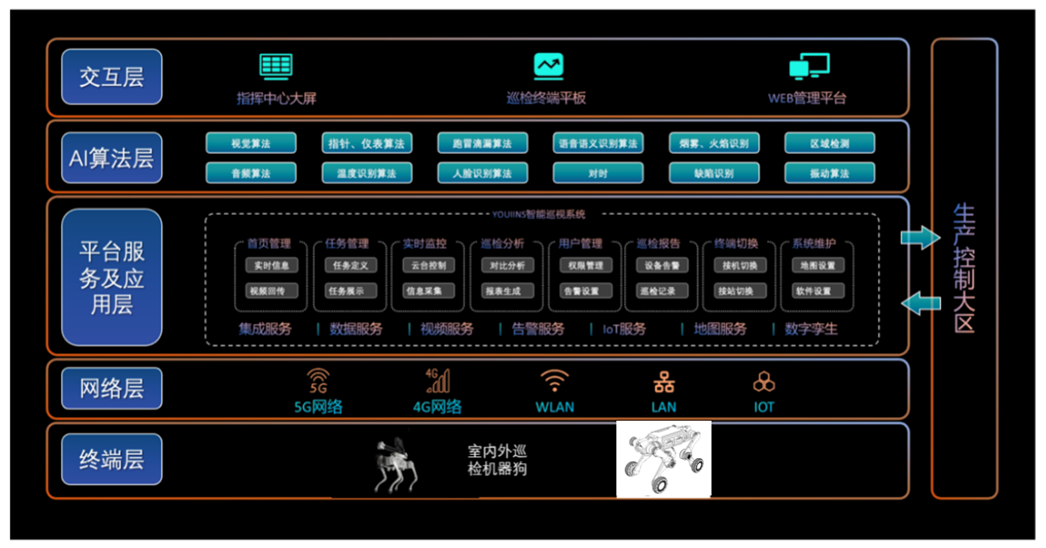
Task: Select the 振动算法 button
Action: (x=829, y=173)
